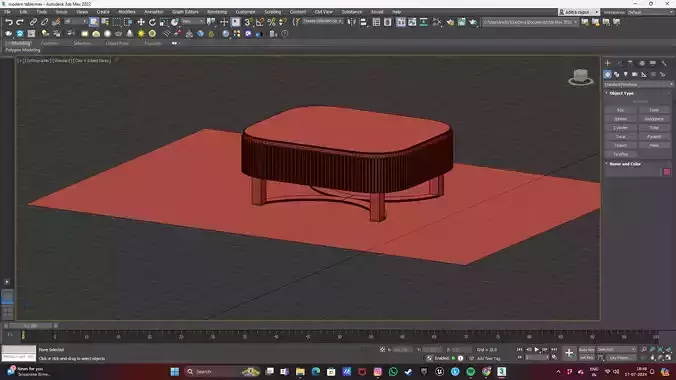The height and width of the screenshot is (380, 676).
Task: Click the large Set Keys plus button
Action: point(569,353)
